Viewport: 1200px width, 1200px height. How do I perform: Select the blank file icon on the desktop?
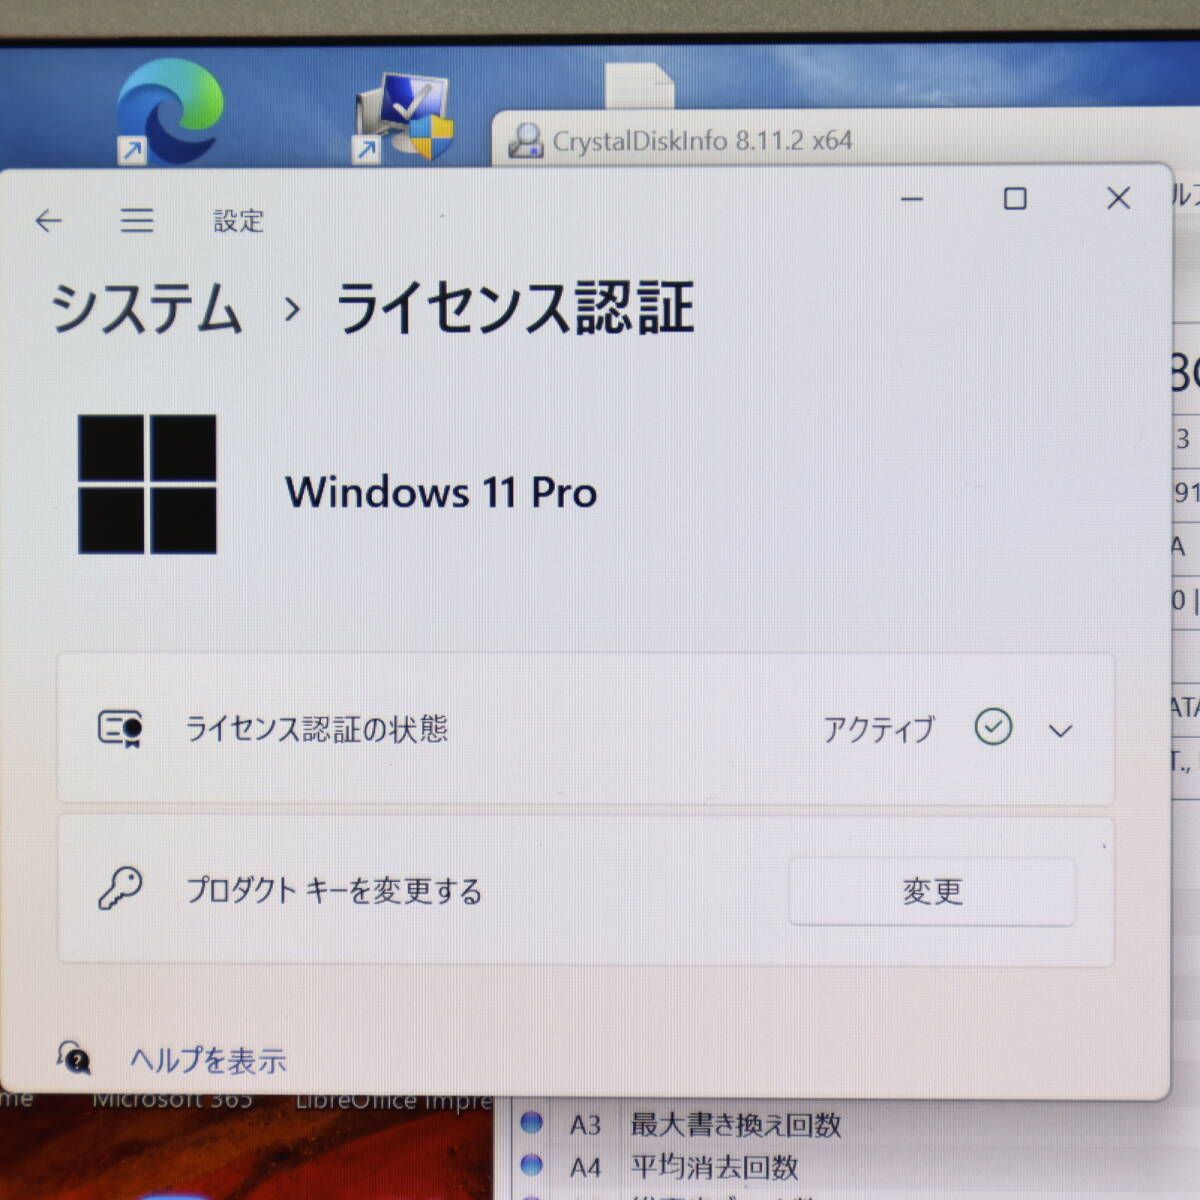tap(640, 86)
